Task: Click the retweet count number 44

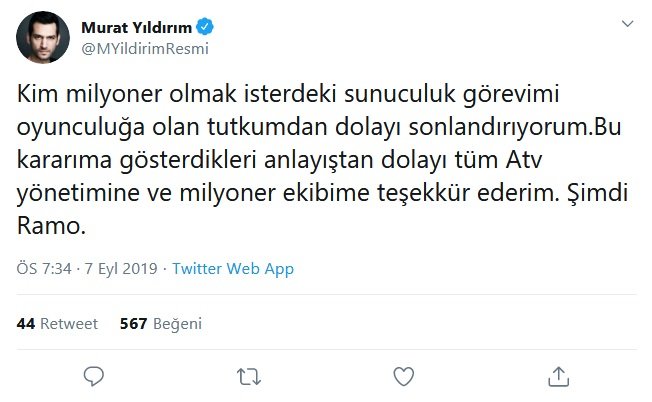Action: [26, 324]
